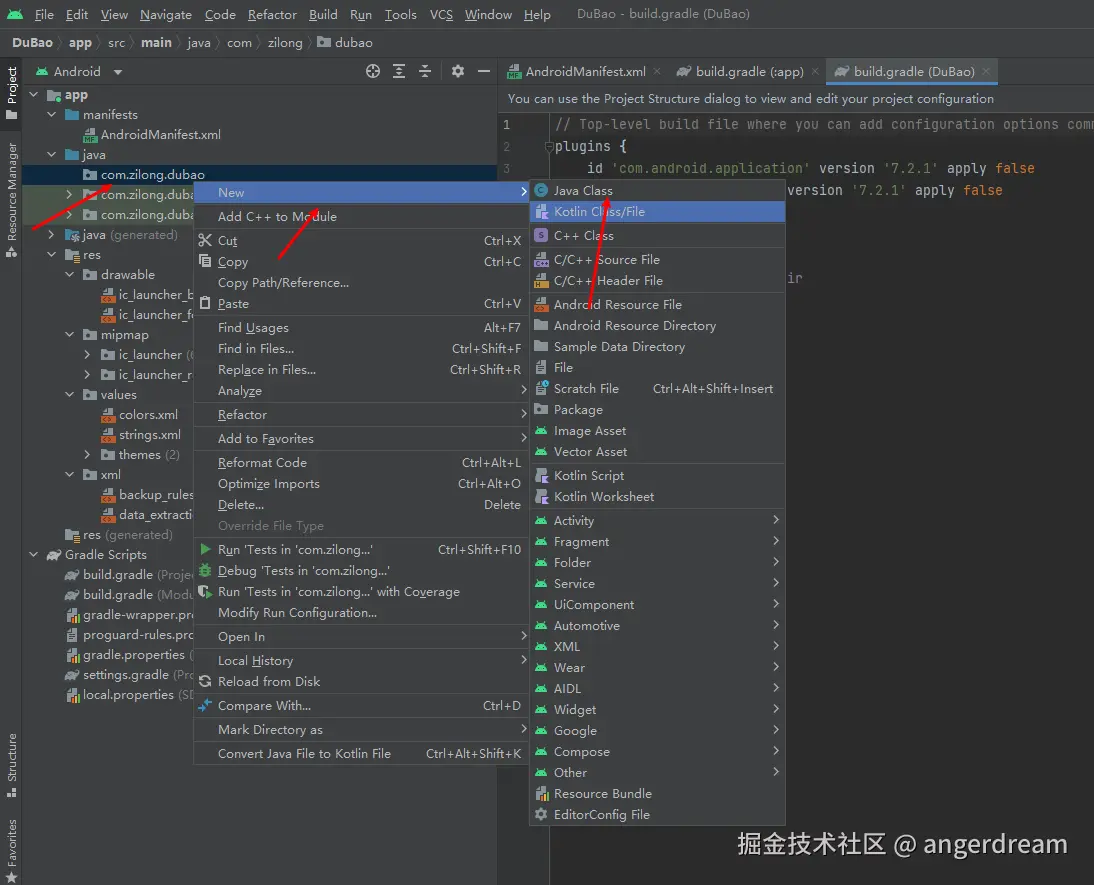Hide the Project panel with the minus icon
Image resolution: width=1094 pixels, height=885 pixels.
[484, 71]
